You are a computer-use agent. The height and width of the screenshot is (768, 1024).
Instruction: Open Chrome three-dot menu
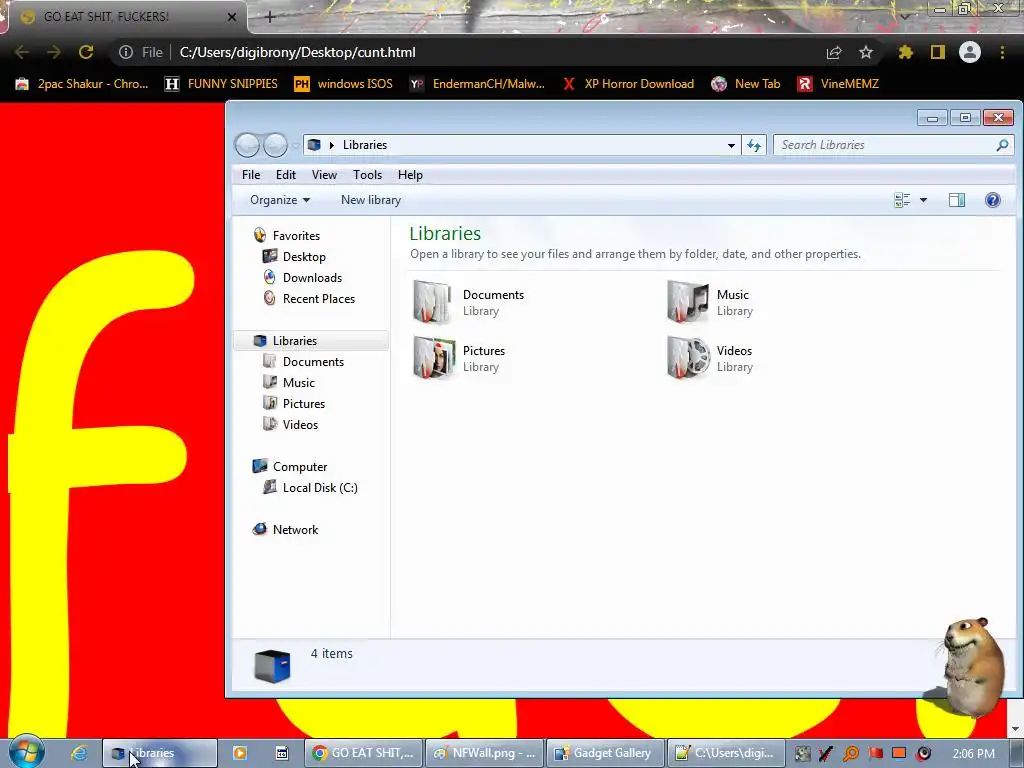pyautogui.click(x=1002, y=52)
